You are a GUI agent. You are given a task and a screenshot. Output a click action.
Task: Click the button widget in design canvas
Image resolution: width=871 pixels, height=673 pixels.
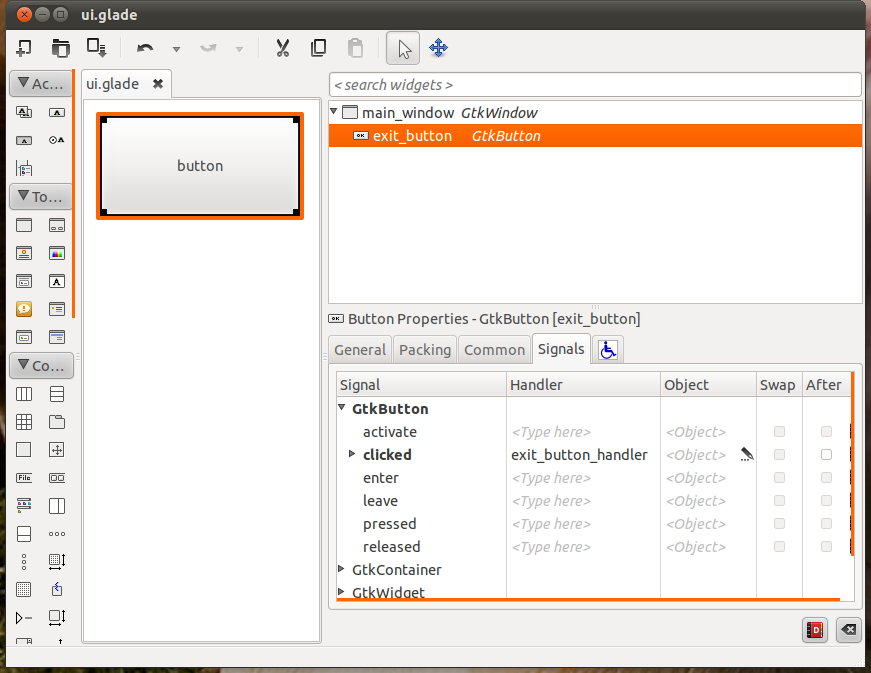200,166
